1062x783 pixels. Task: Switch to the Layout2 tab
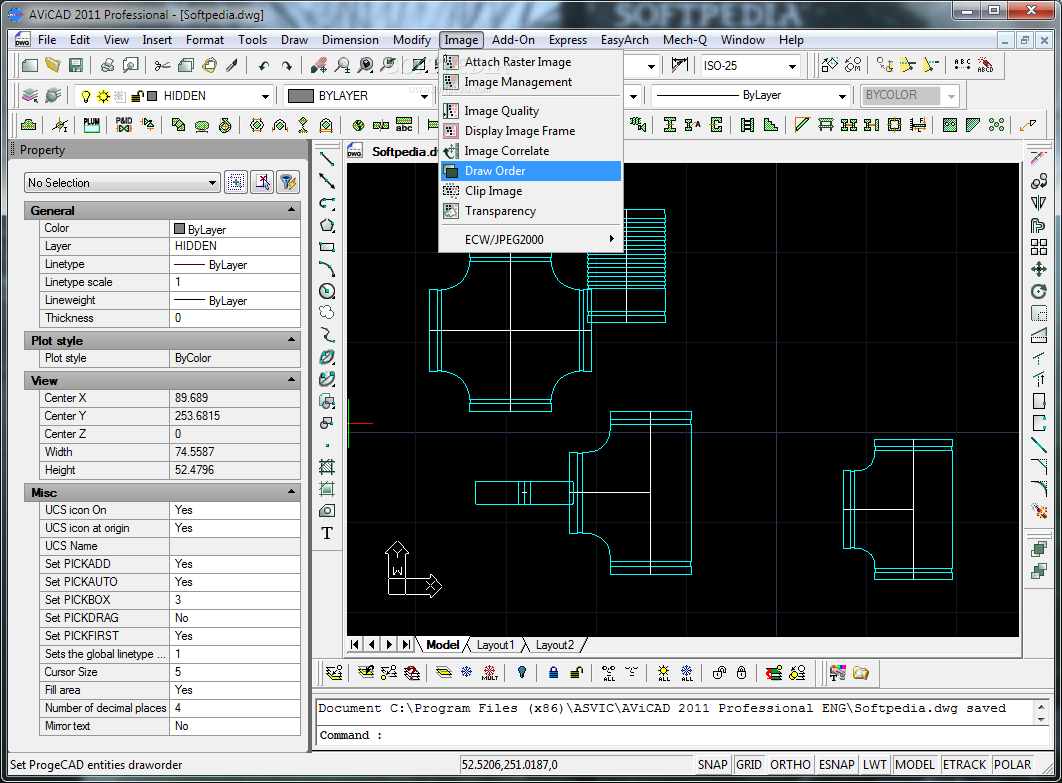pyautogui.click(x=555, y=645)
